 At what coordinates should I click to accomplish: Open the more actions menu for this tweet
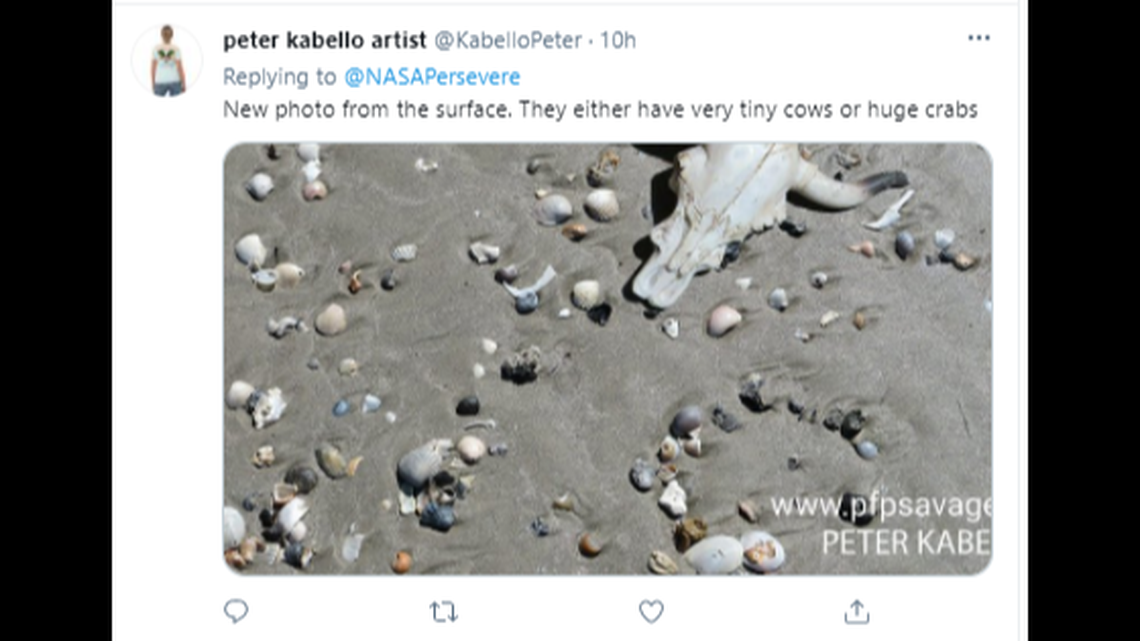(x=978, y=36)
